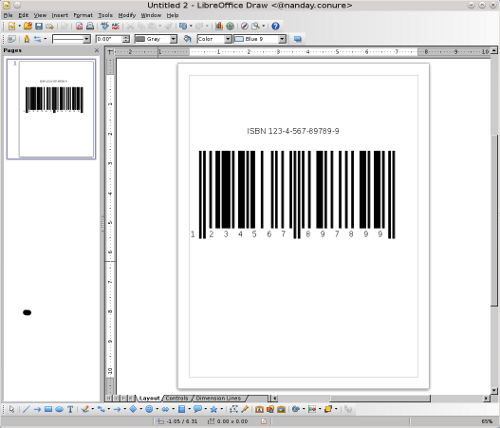This screenshot has height=428, width=500.
Task: Select the Block Arrows tool
Action: point(165,409)
